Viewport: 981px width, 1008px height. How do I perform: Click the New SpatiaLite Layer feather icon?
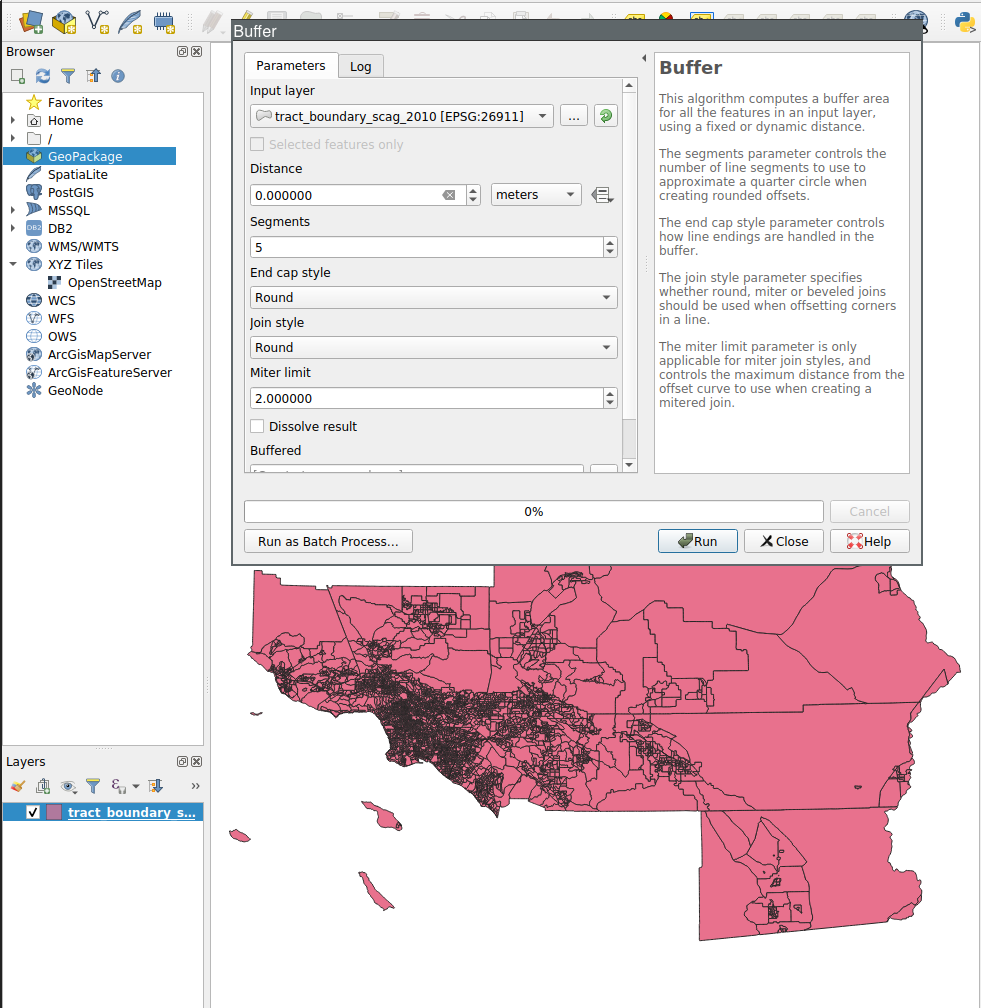(x=130, y=20)
